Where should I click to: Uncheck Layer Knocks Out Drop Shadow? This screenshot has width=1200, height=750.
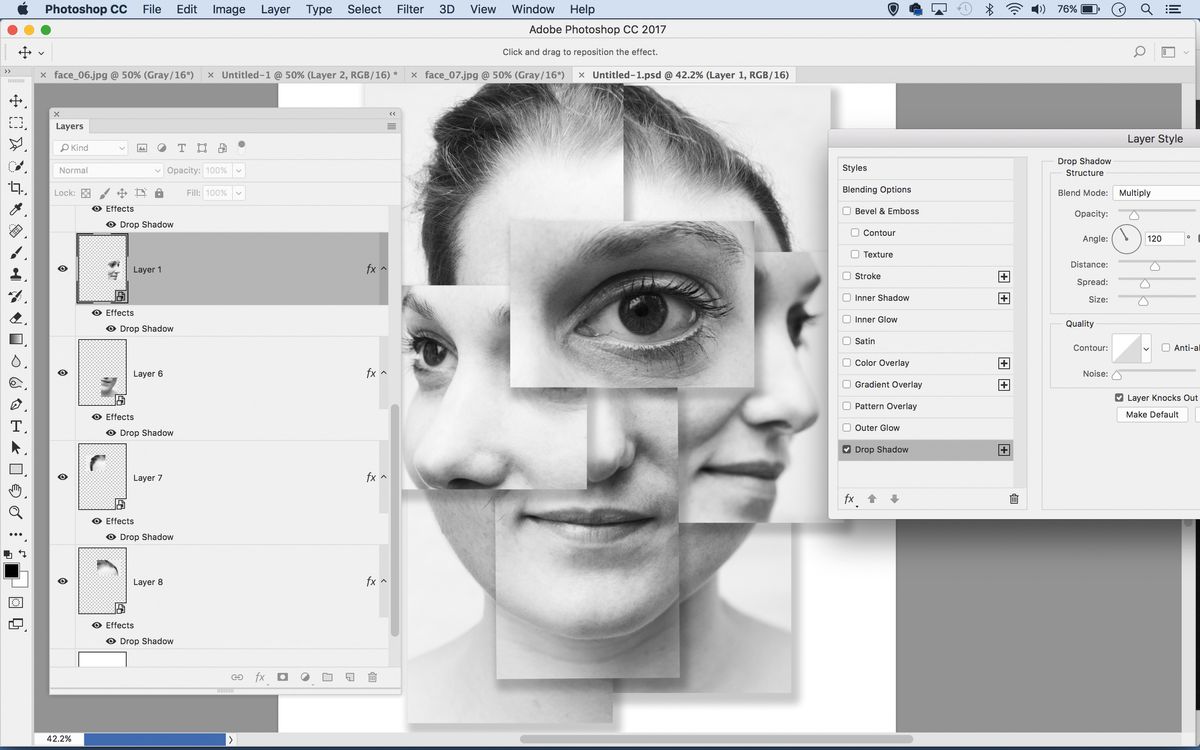1119,397
